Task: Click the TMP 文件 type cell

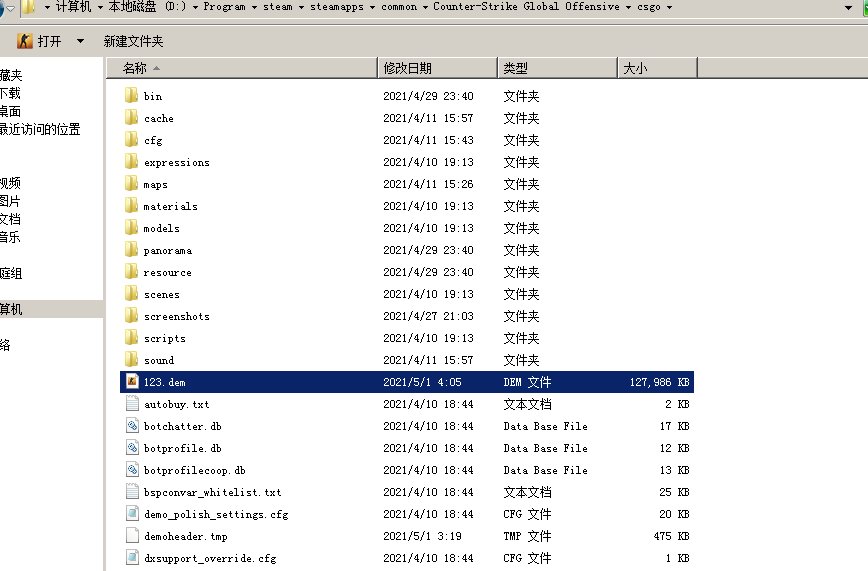Action: [527, 536]
